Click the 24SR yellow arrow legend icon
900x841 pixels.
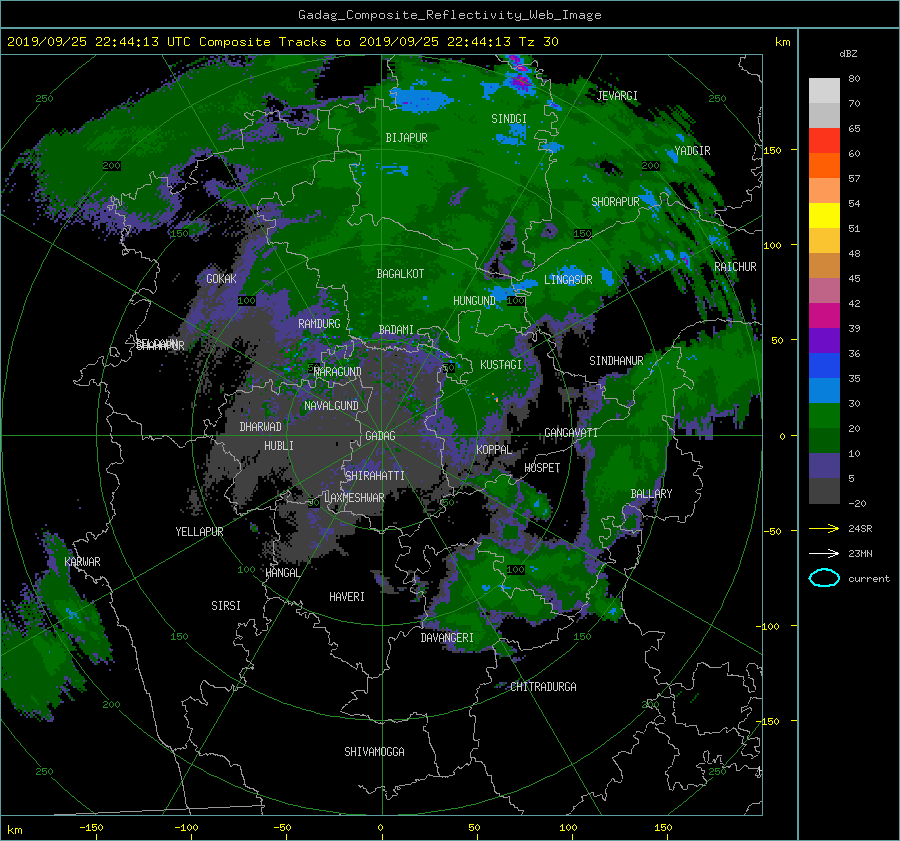click(824, 528)
